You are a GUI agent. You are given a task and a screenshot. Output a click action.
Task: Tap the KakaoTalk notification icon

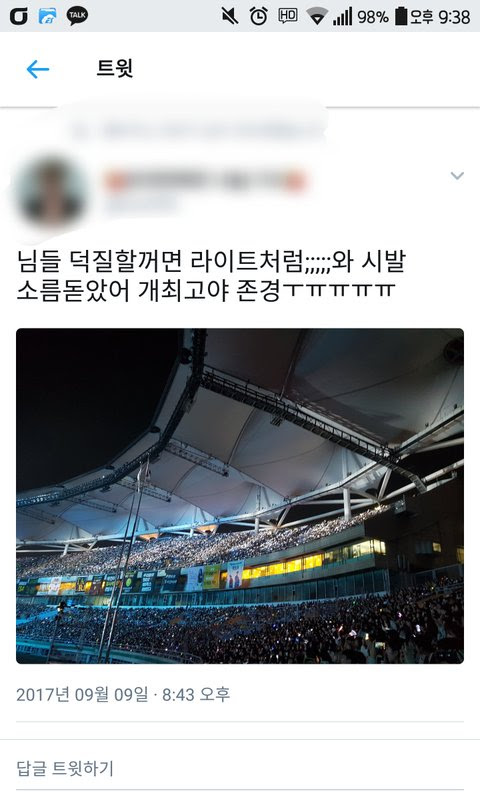[x=77, y=16]
